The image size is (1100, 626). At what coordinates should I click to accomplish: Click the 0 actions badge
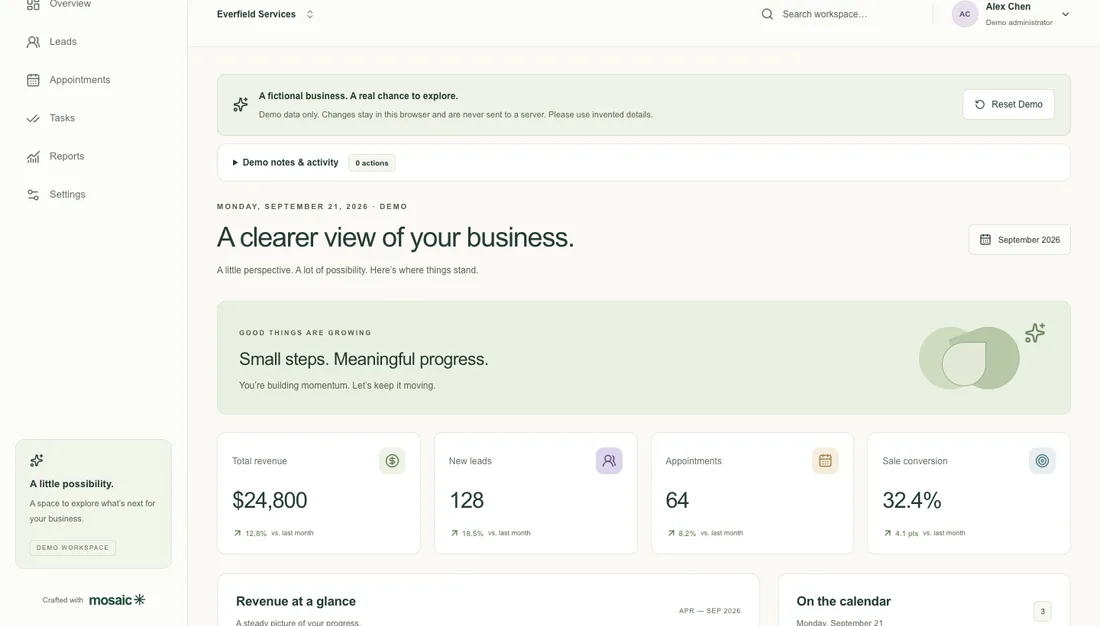(x=372, y=163)
